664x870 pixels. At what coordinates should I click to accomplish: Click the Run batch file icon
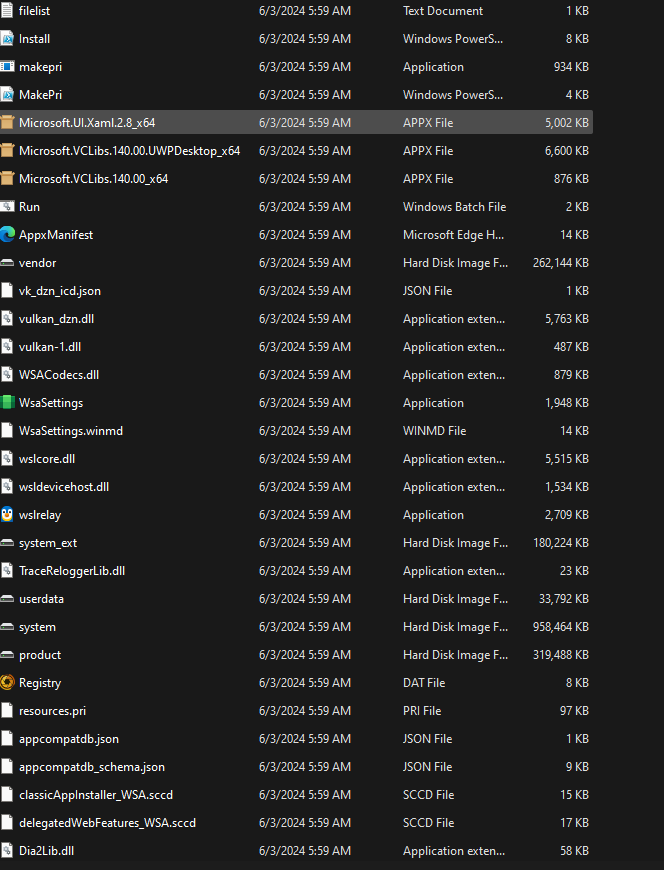click(7, 207)
